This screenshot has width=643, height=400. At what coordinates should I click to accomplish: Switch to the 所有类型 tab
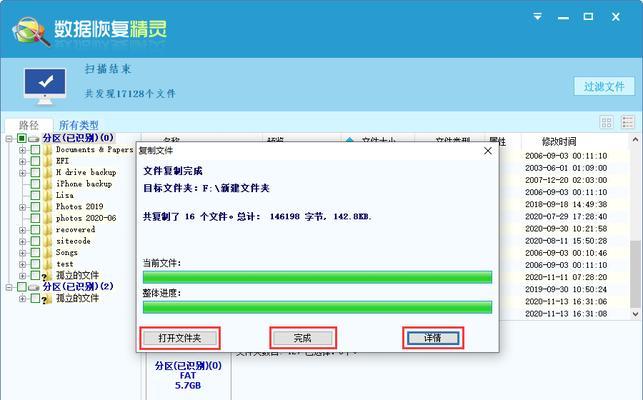pos(79,125)
